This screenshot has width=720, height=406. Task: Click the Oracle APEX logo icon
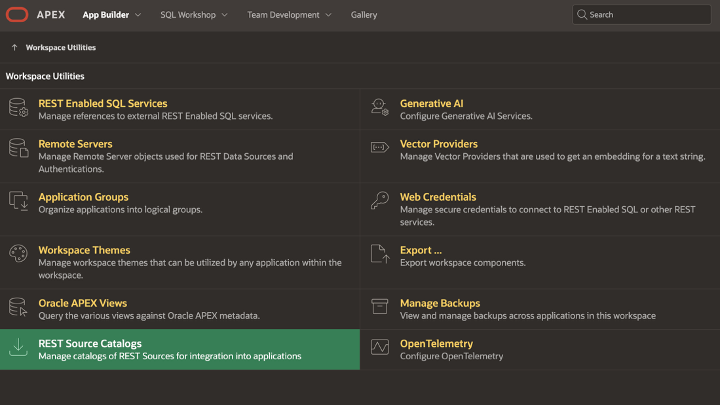[16, 15]
